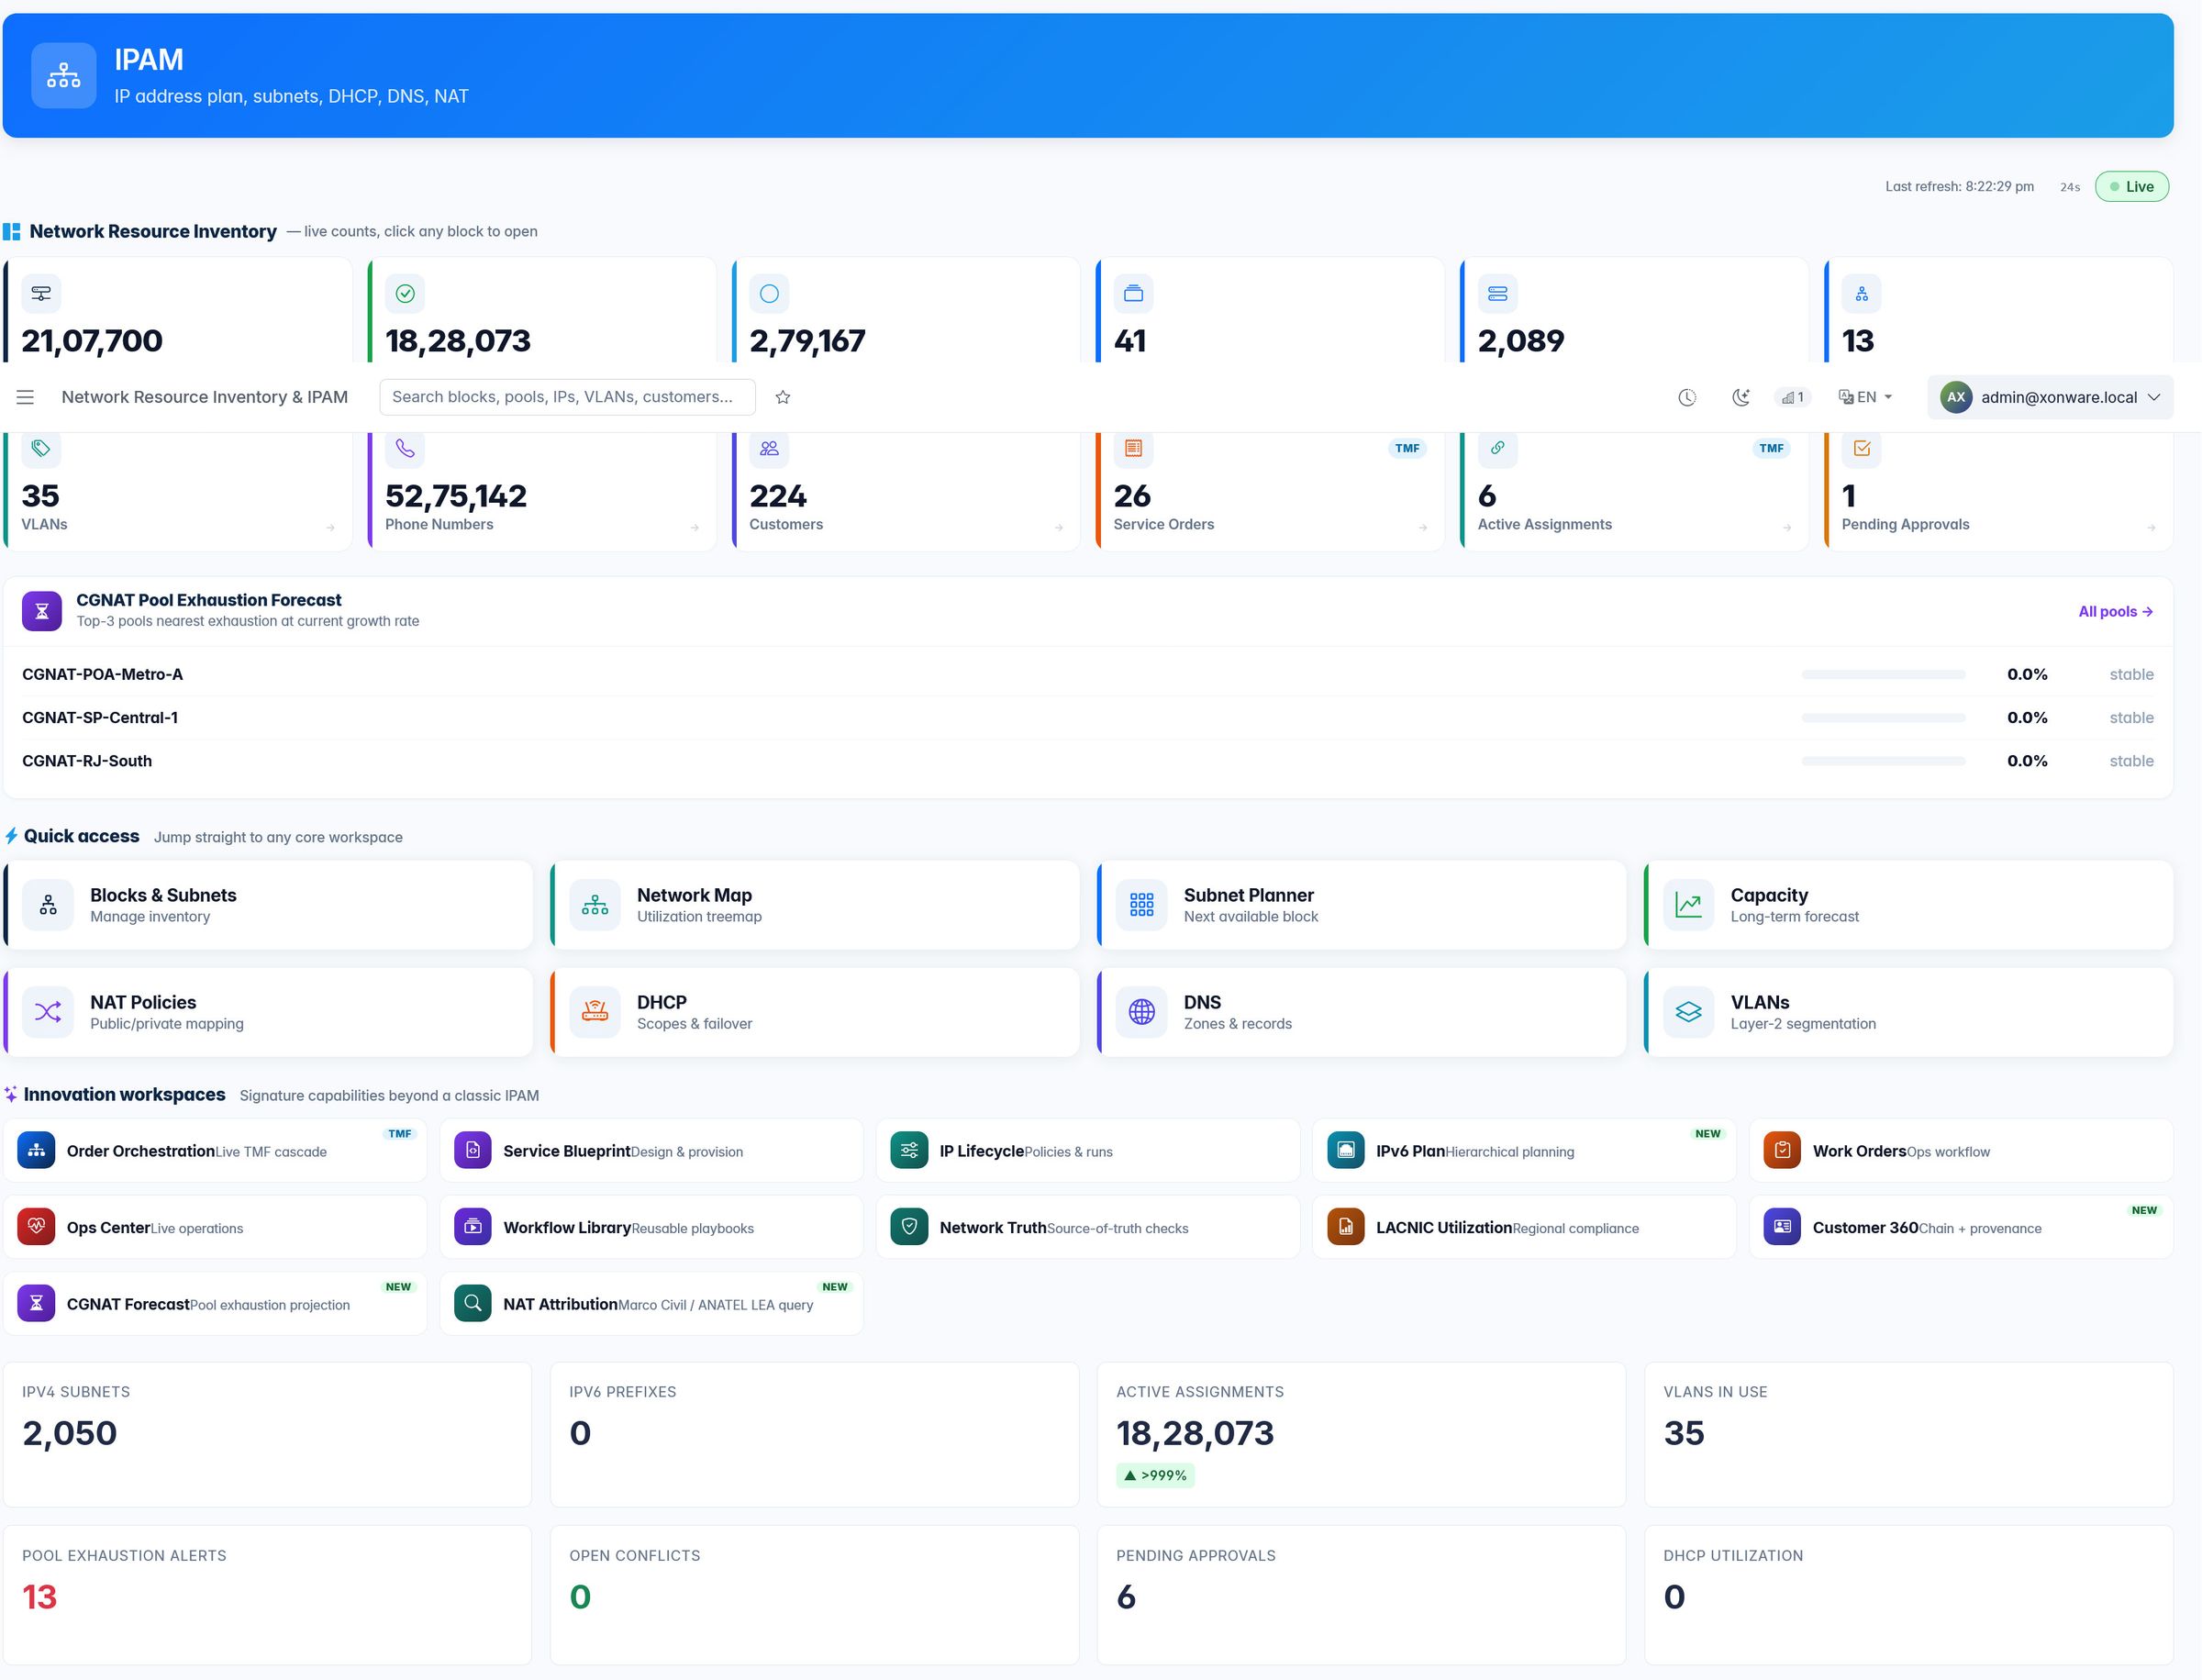Click the CGNAT hourglass forecast icon

[x=42, y=611]
